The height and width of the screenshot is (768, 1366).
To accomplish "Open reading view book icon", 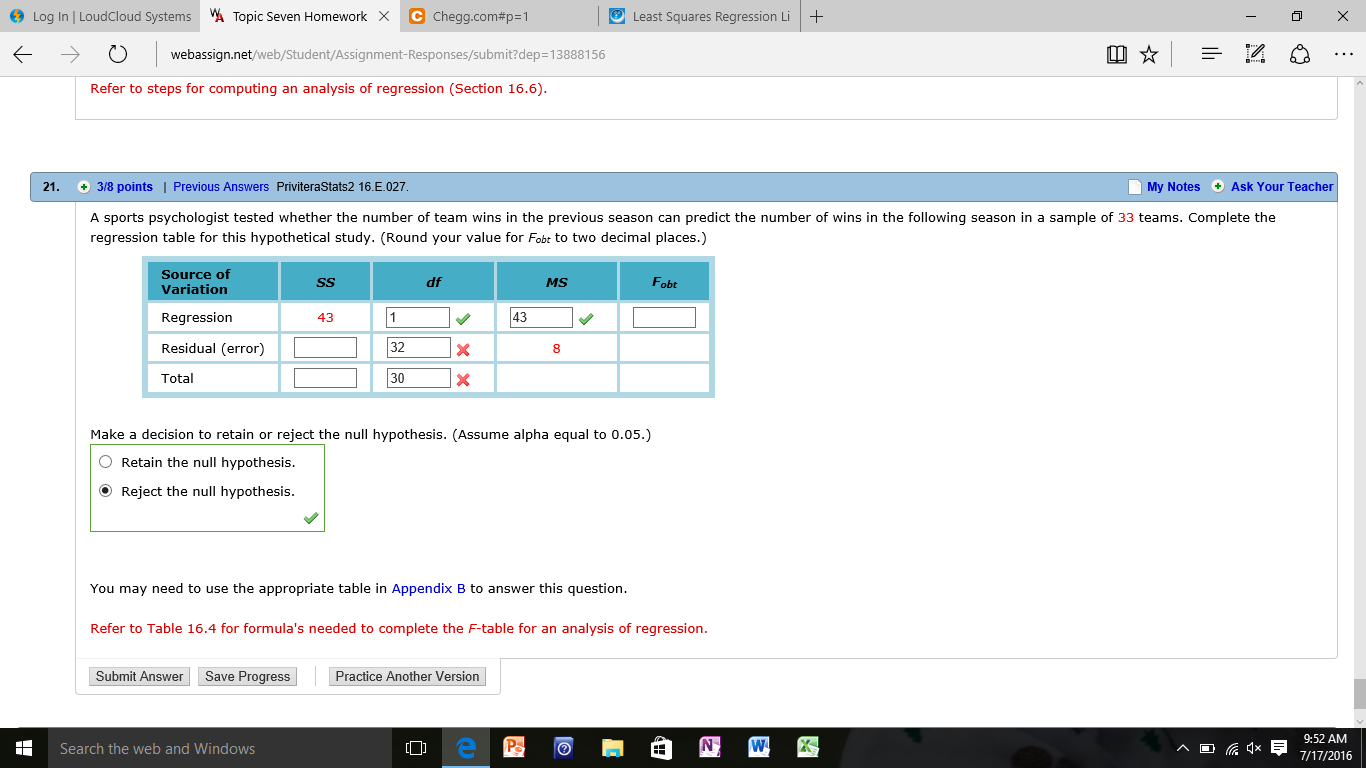I will (1117, 55).
